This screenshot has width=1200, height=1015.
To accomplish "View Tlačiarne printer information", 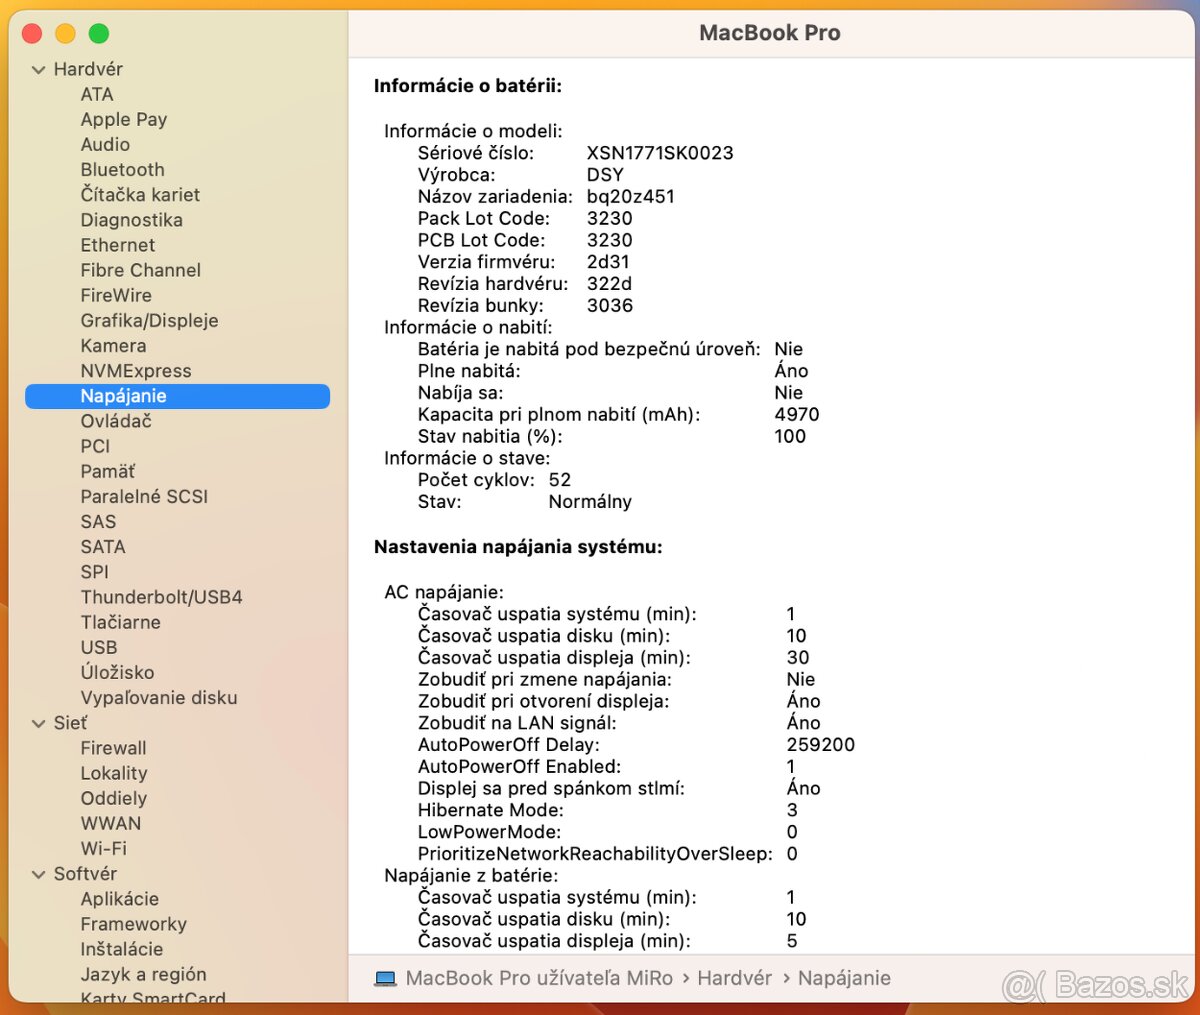I will pyautogui.click(x=120, y=622).
